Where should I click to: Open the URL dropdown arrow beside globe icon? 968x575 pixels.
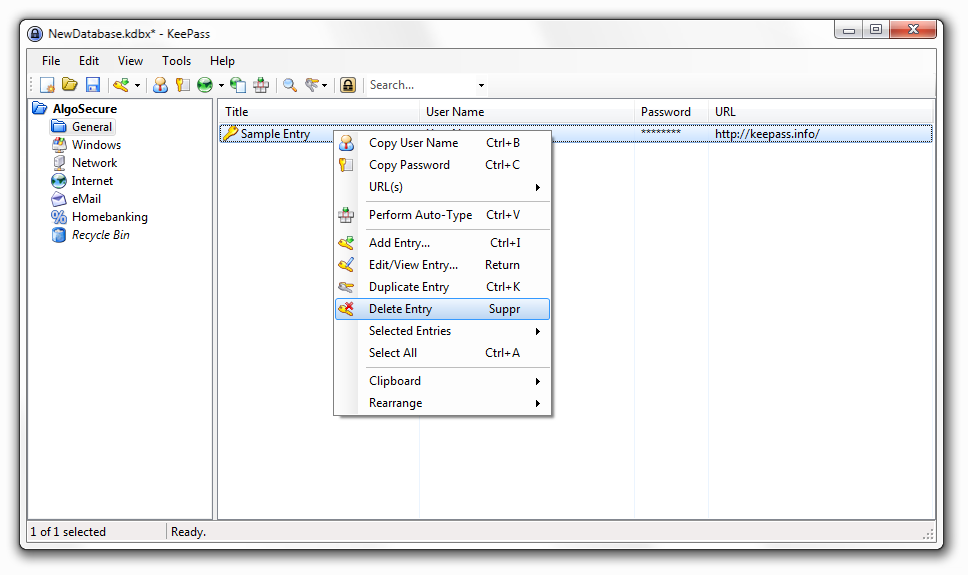tap(221, 85)
